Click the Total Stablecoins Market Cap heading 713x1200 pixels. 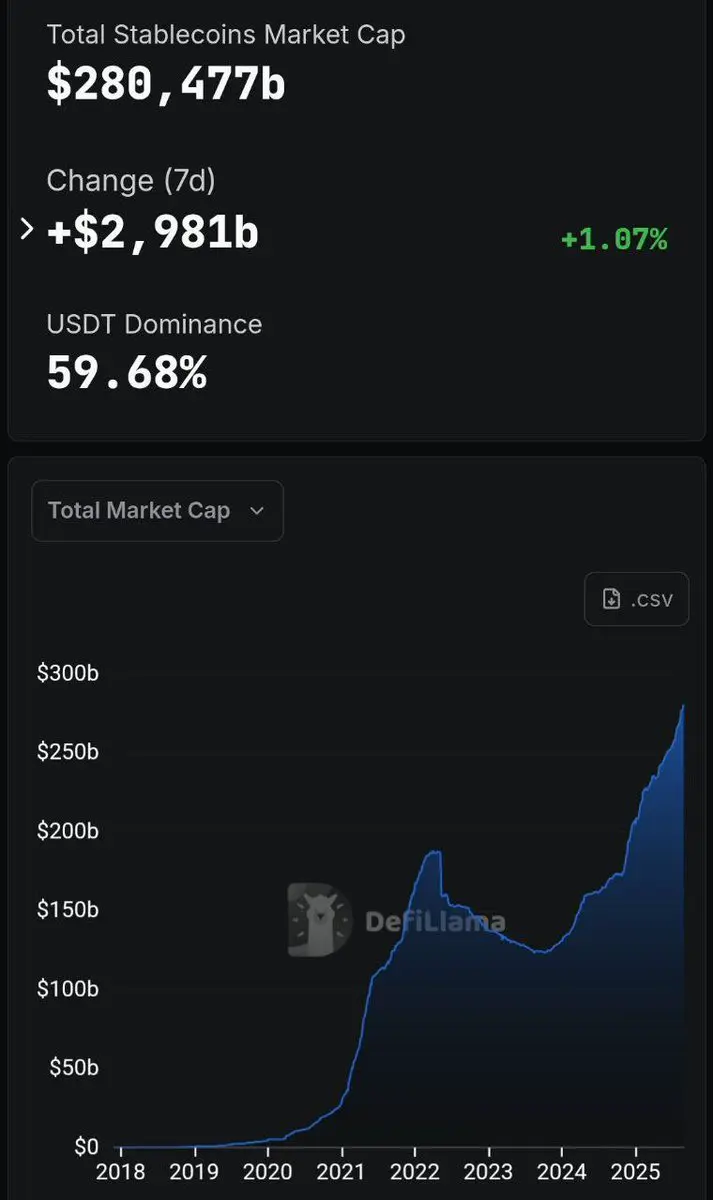[226, 34]
